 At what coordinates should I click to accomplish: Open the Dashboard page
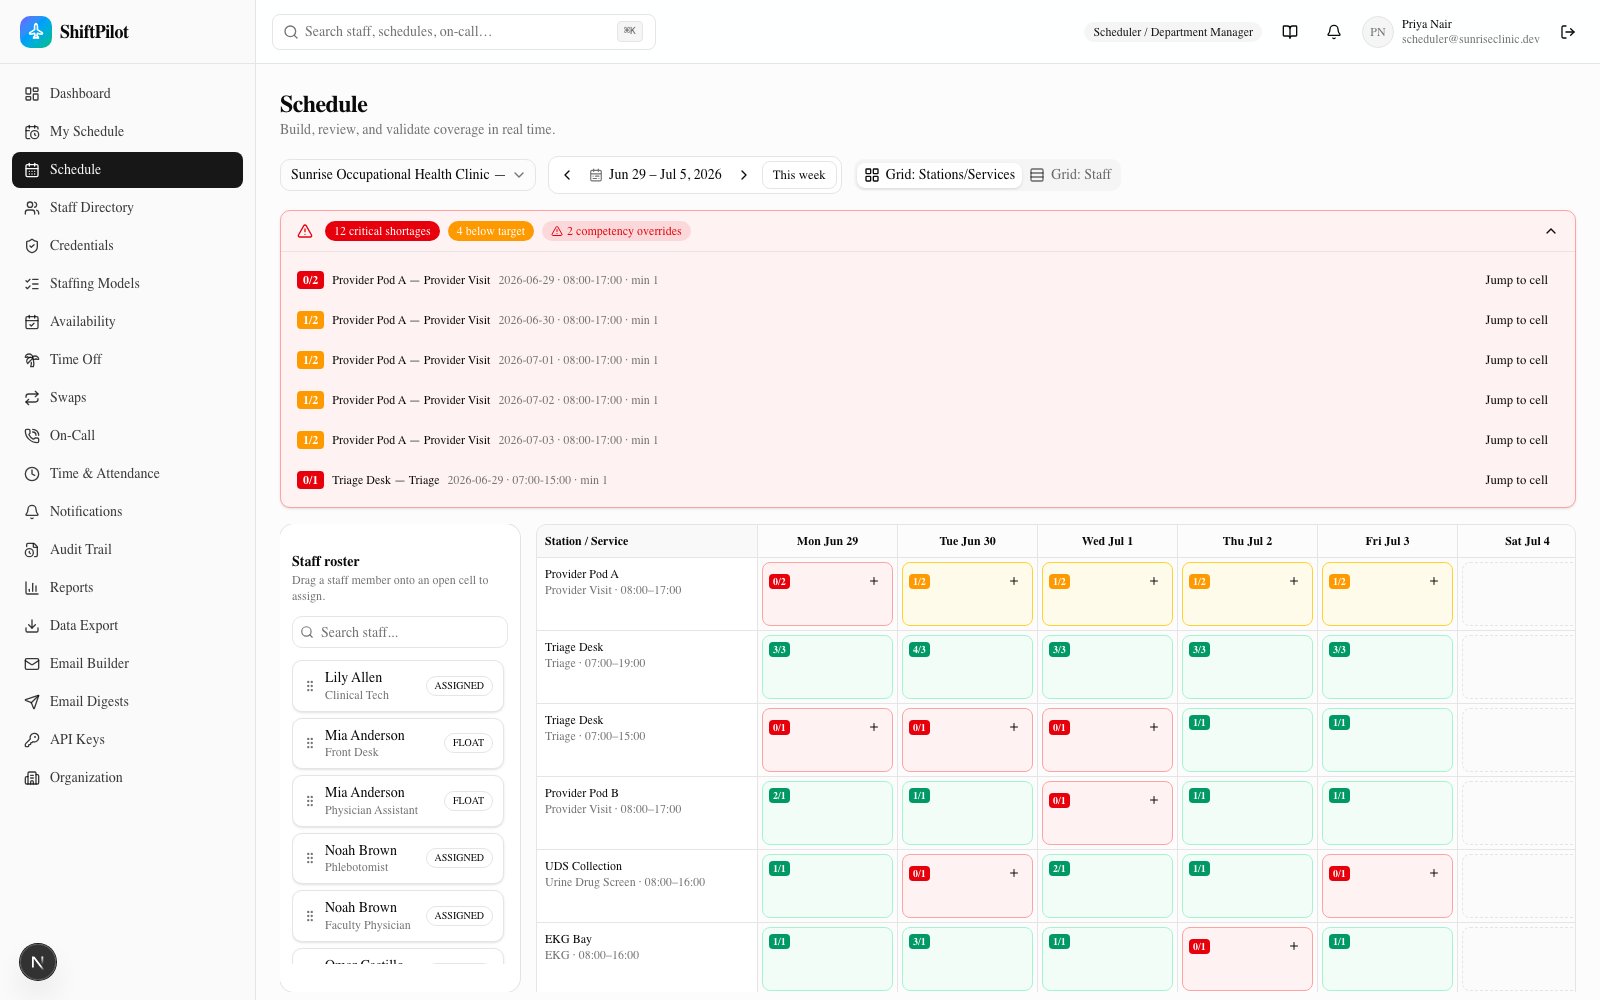127,94
